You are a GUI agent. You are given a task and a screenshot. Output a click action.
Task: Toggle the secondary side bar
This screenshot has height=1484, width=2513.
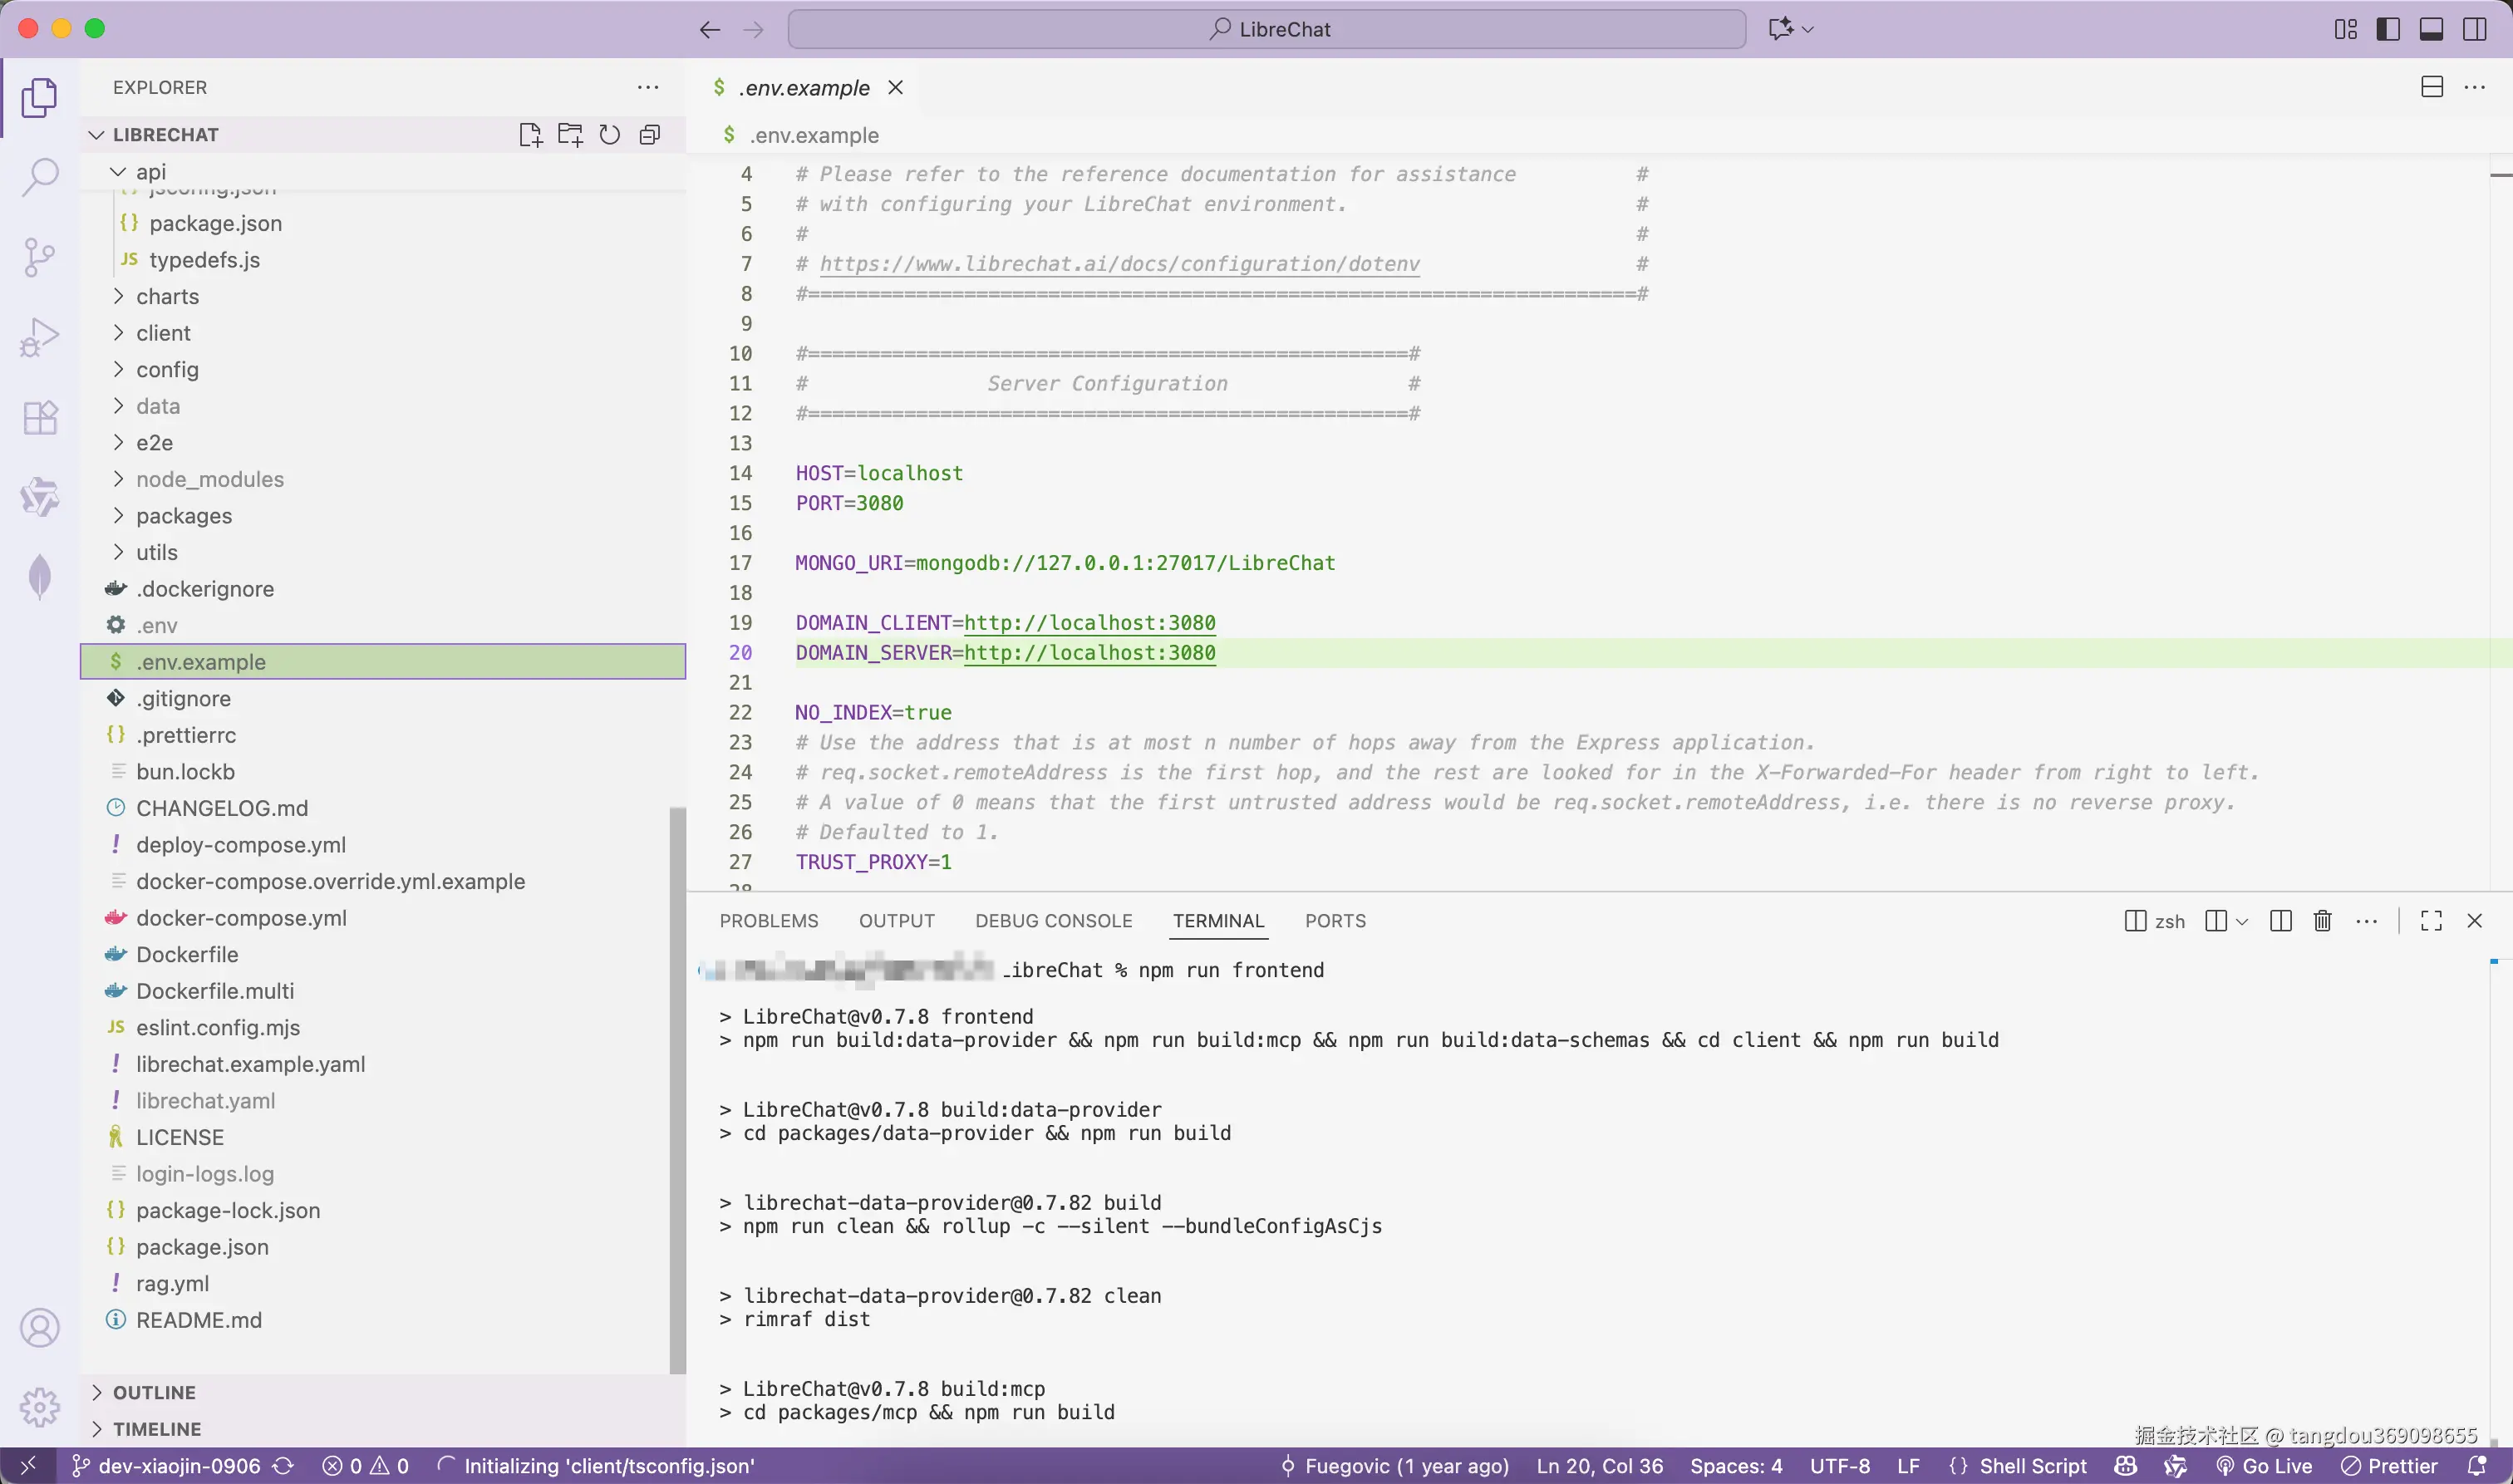[x=2474, y=29]
